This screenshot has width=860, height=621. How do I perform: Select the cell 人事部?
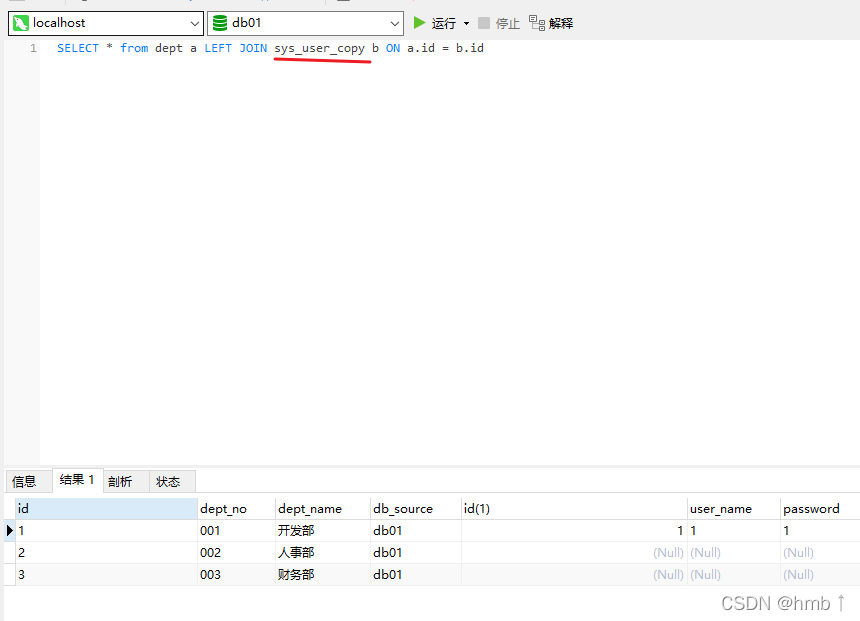(323, 552)
